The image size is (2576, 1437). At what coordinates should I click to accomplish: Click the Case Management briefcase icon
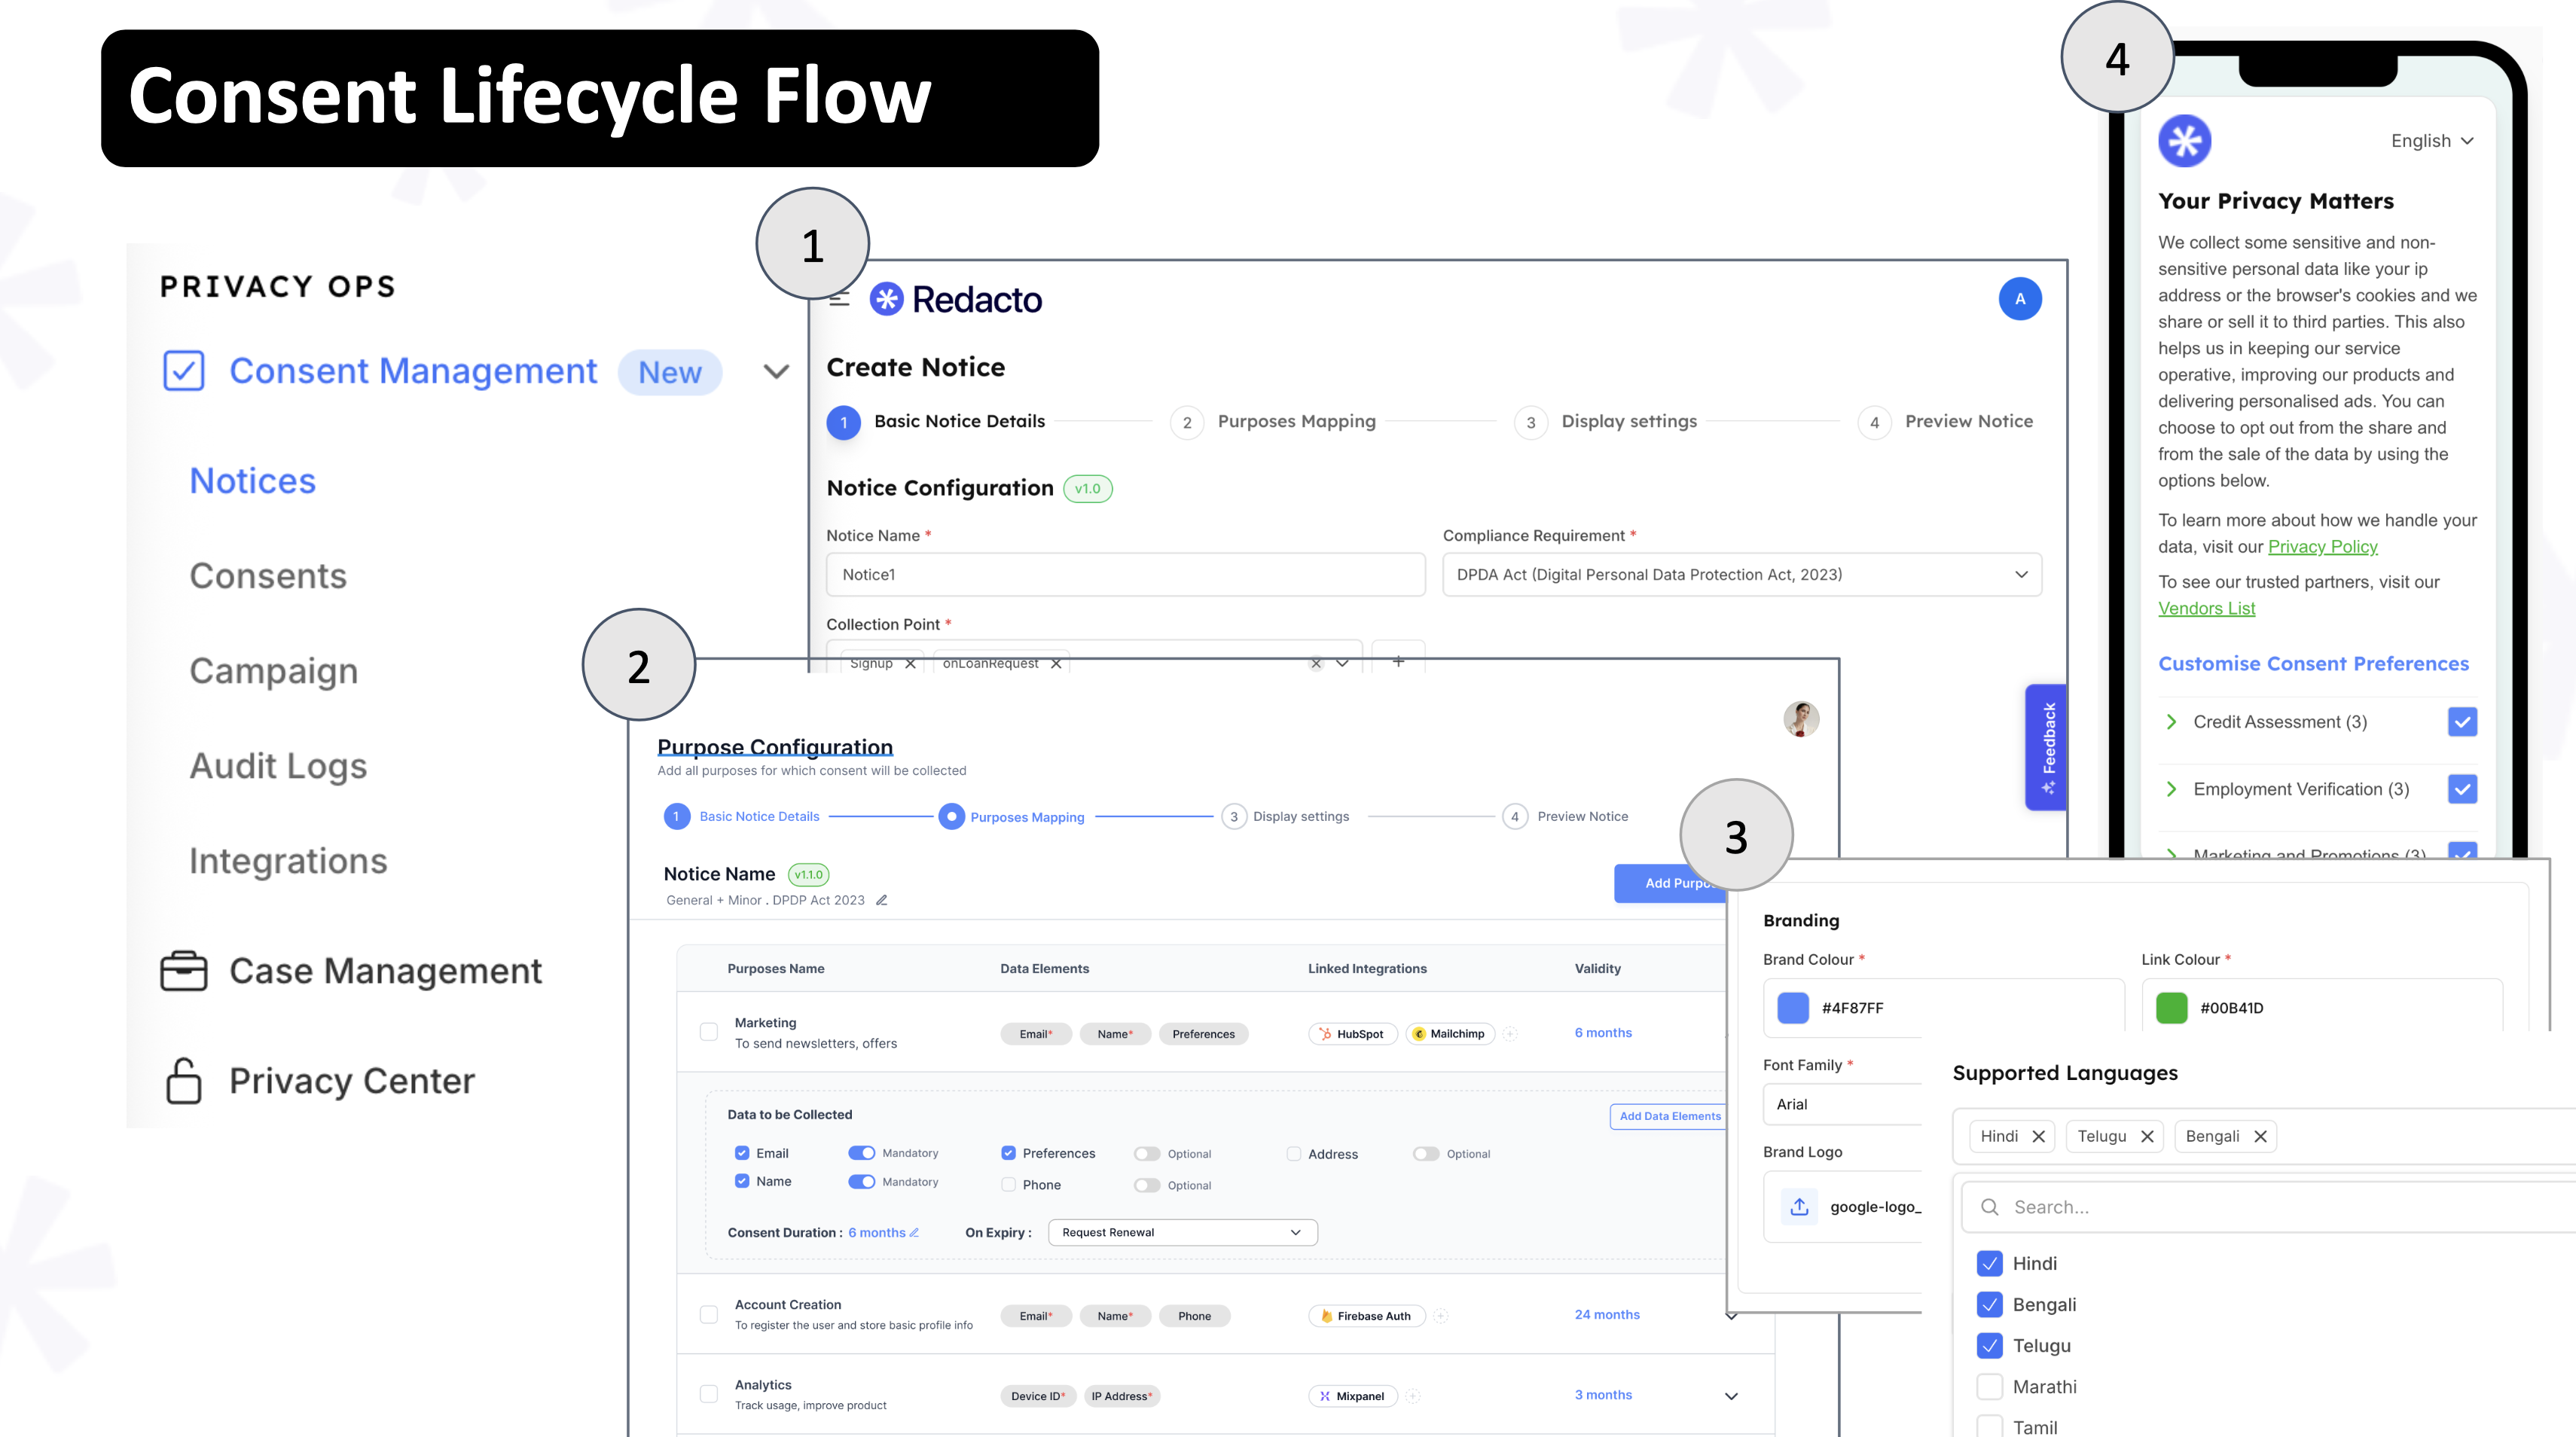click(183, 971)
